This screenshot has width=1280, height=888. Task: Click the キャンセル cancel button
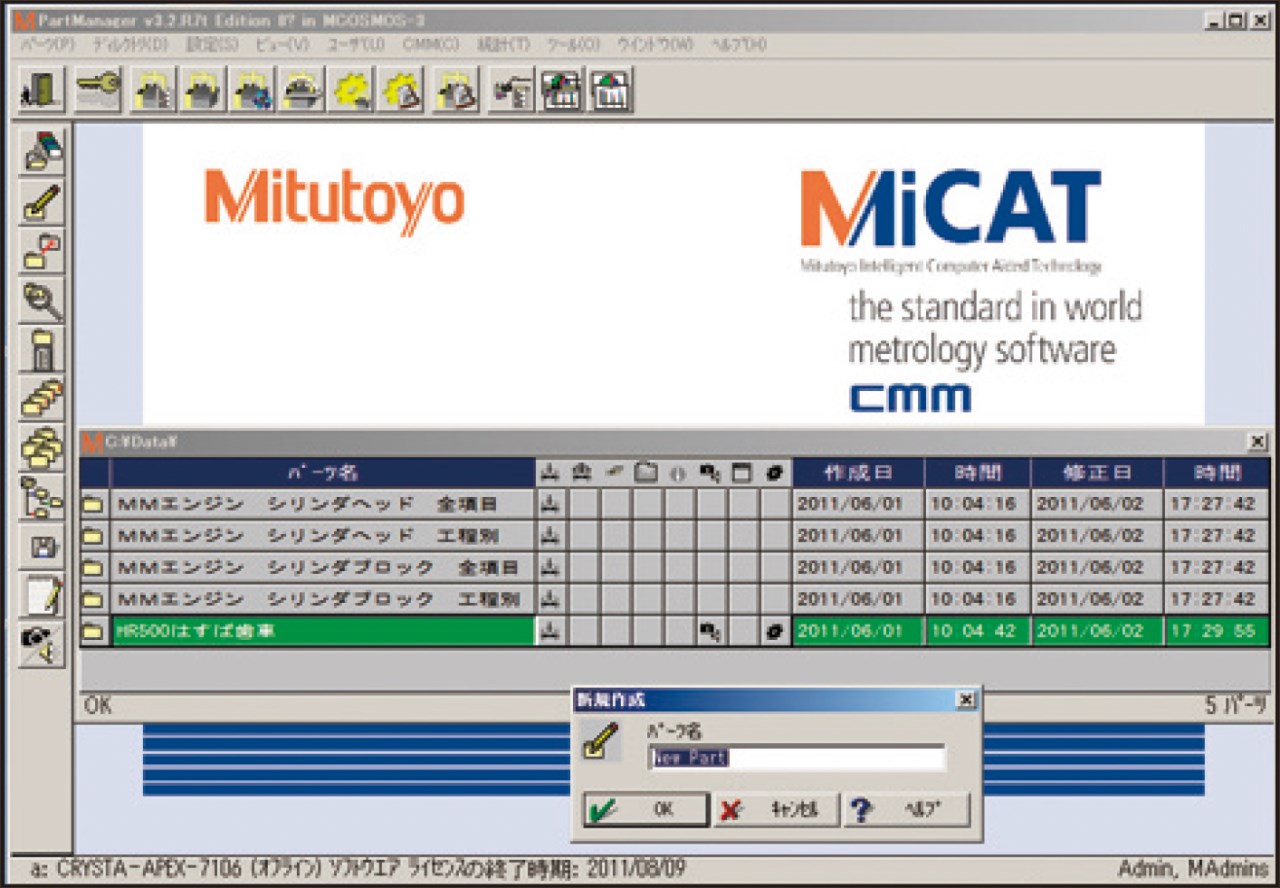click(777, 810)
